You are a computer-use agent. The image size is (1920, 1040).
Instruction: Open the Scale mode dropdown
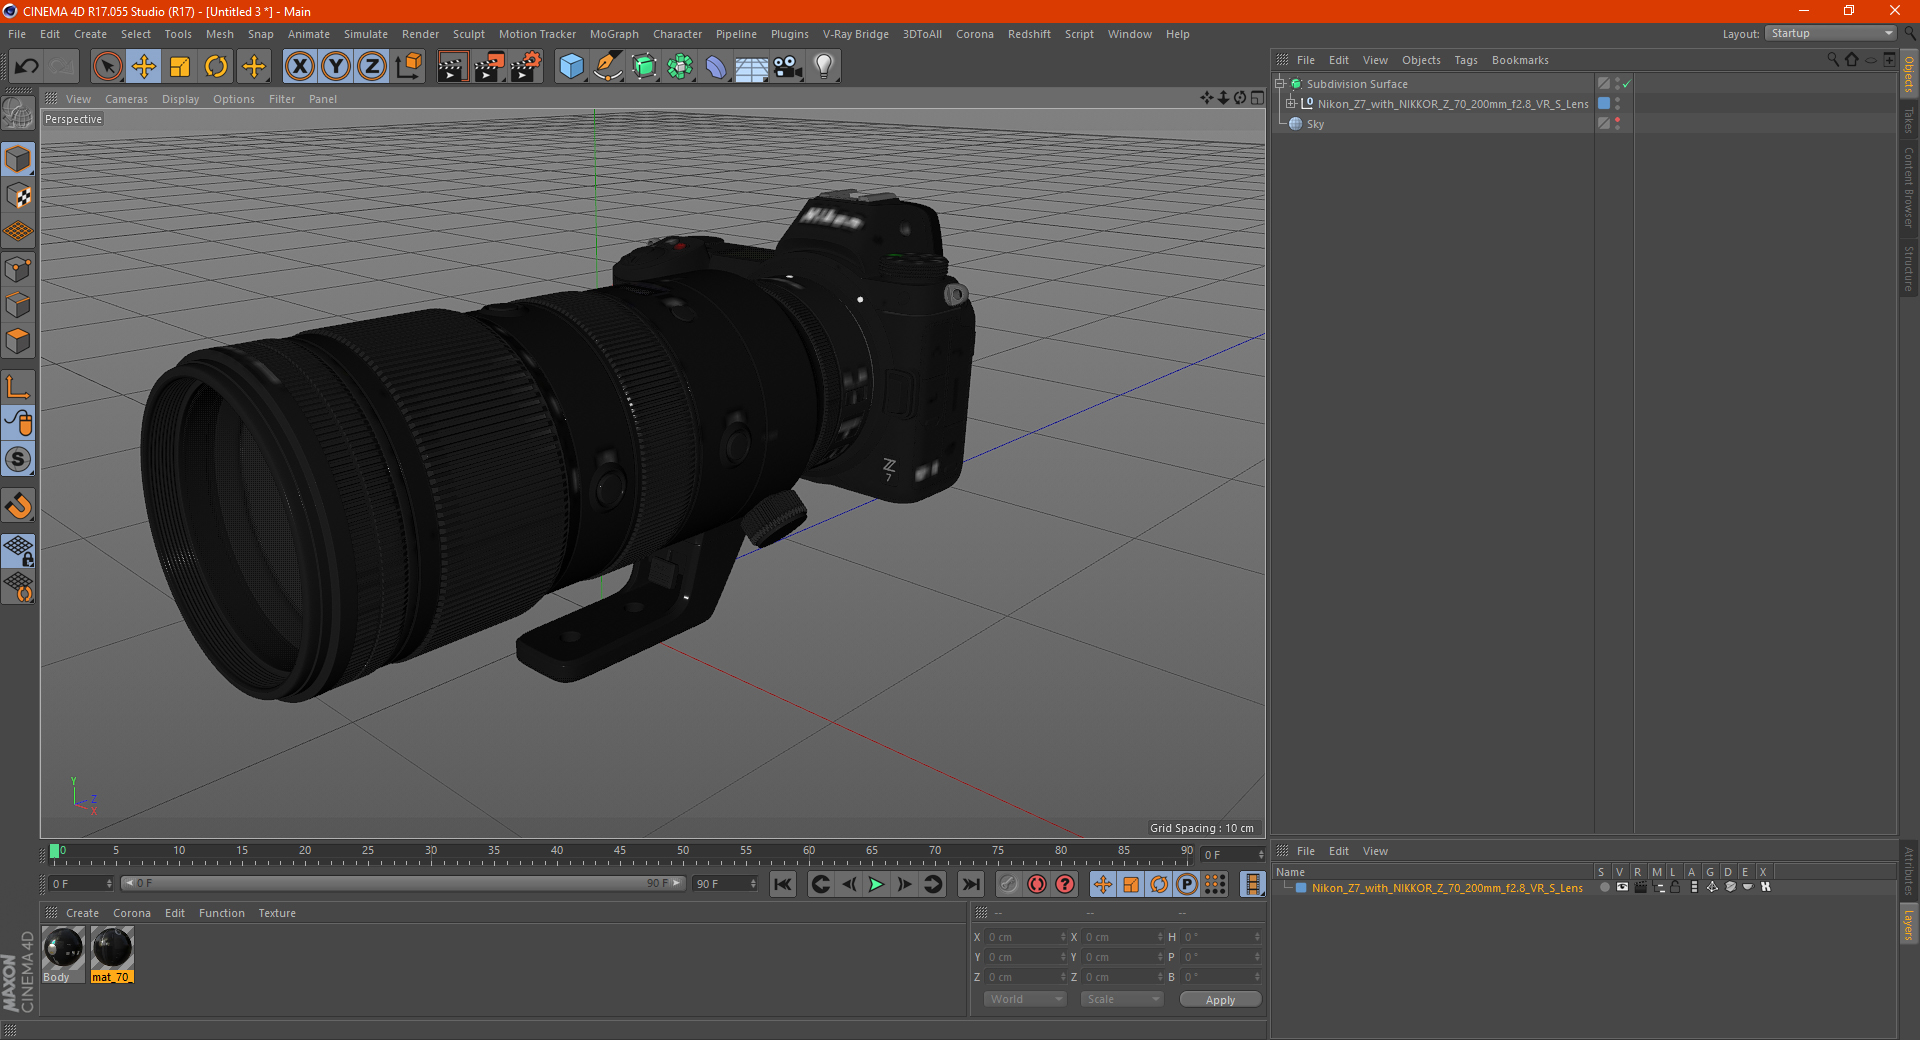(x=1122, y=999)
